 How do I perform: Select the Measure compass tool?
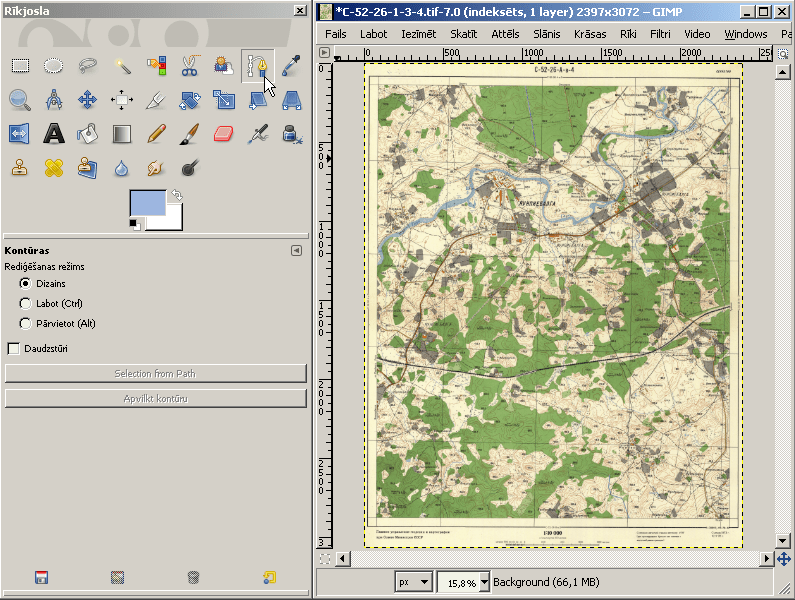[x=54, y=100]
